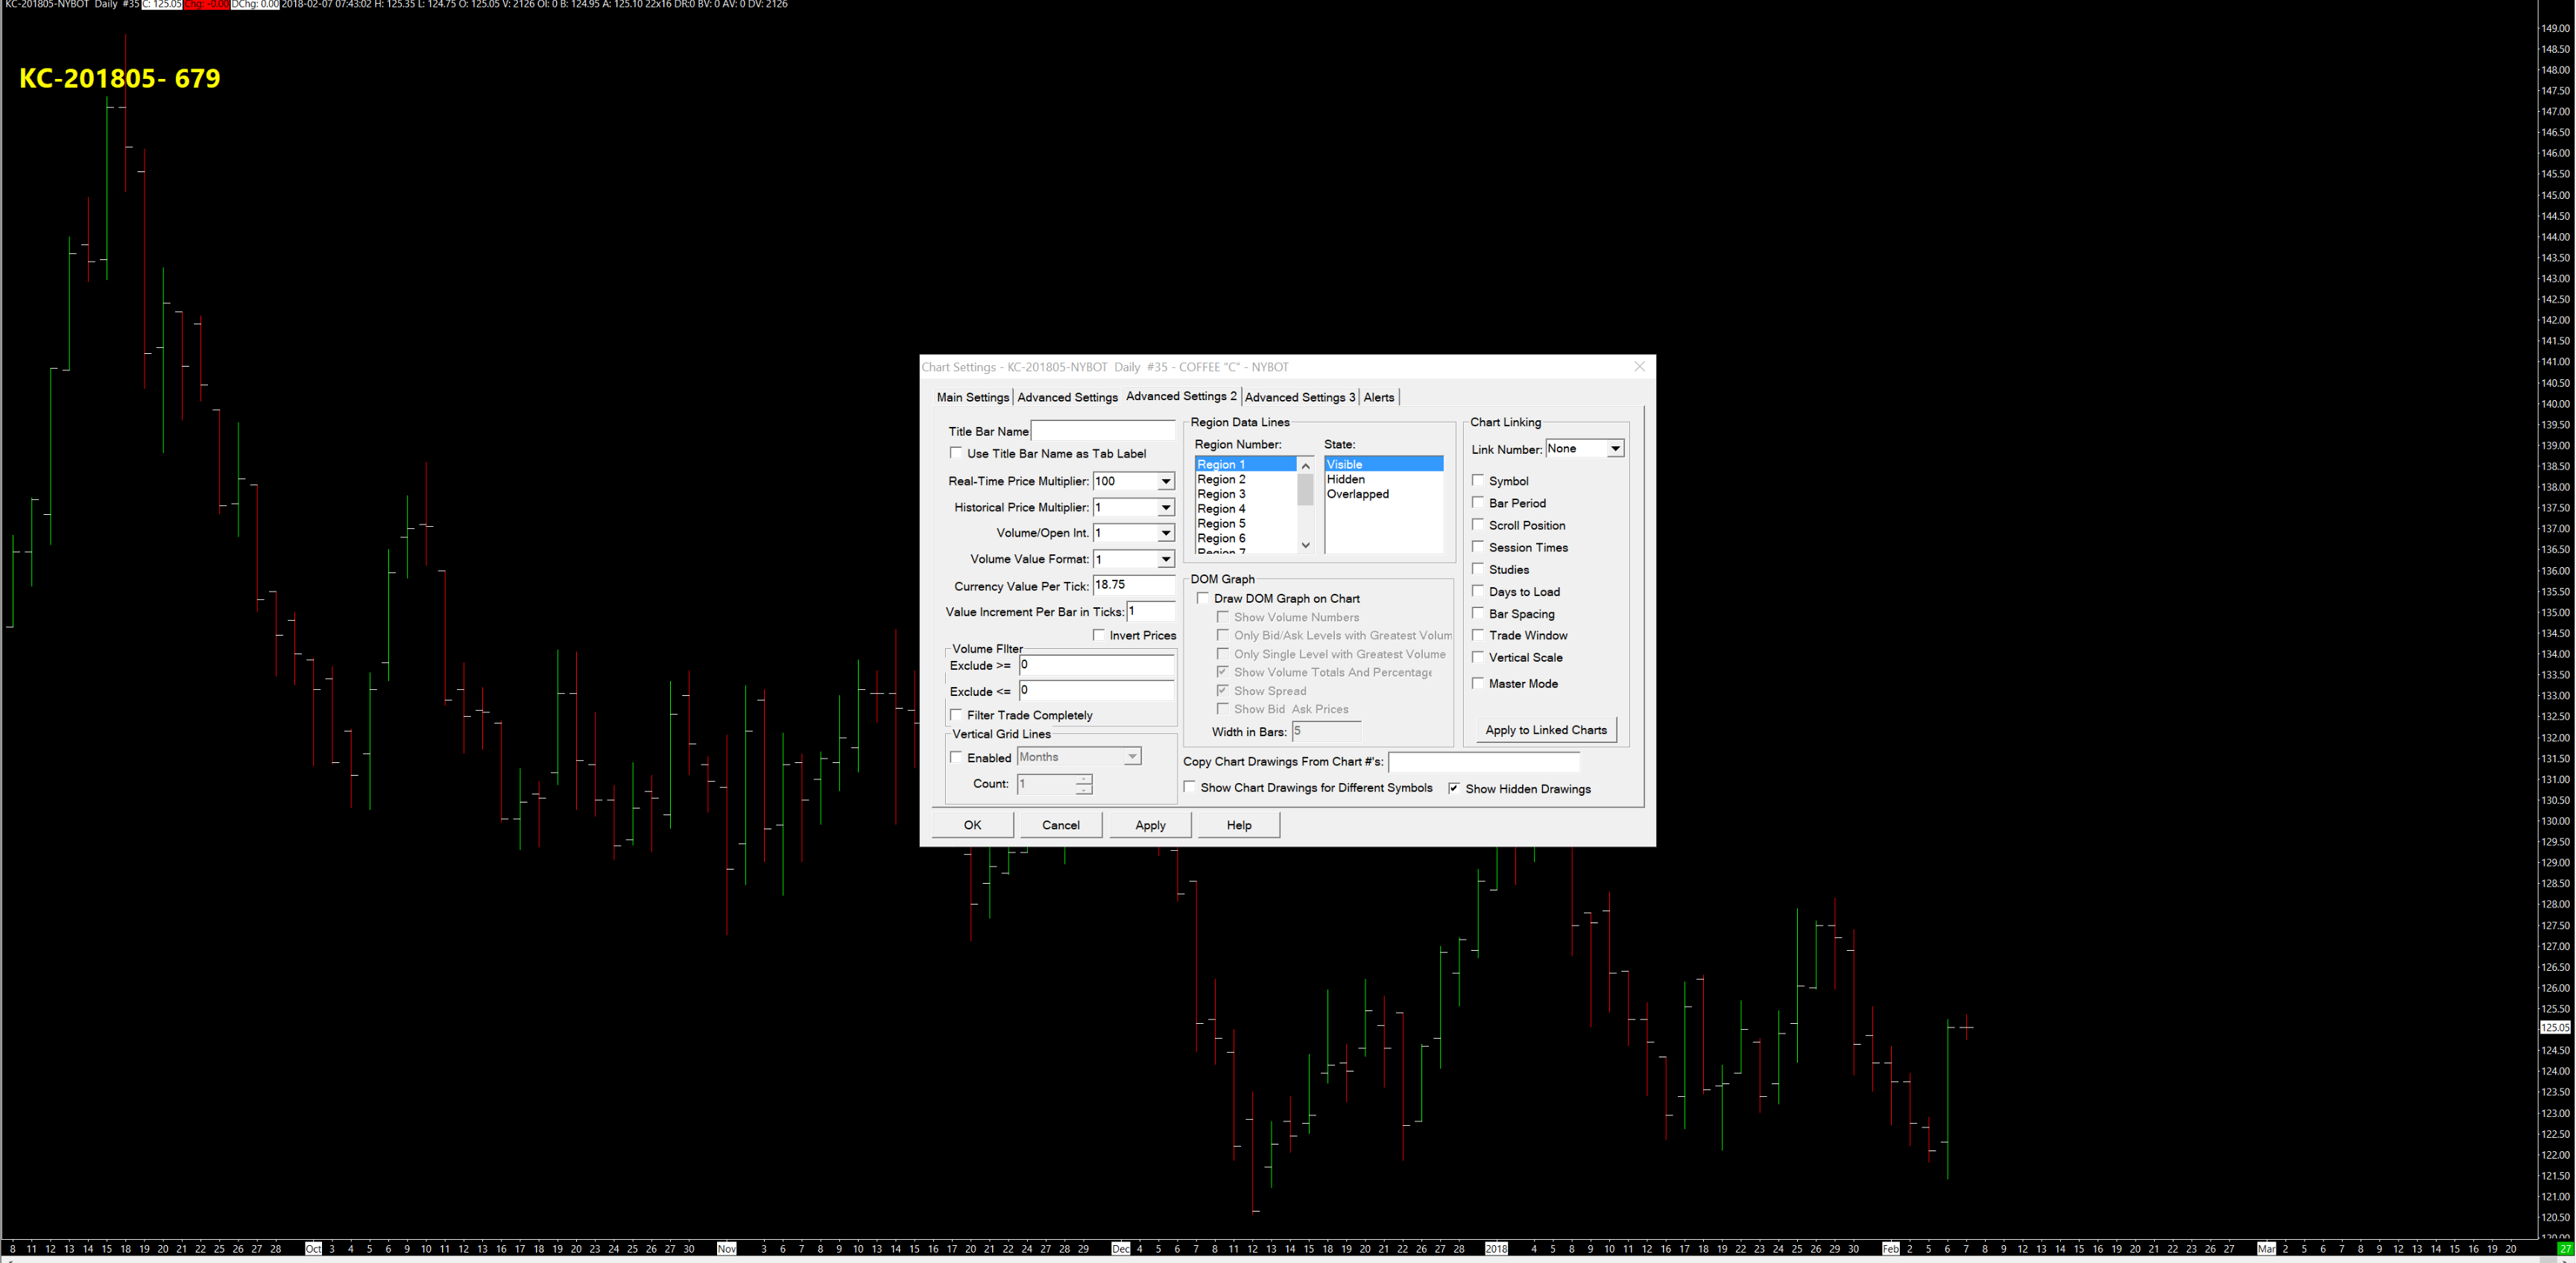Check Use Title Bar Name as Tab Label
Image resolution: width=2576 pixels, height=1263 pixels.
956,453
